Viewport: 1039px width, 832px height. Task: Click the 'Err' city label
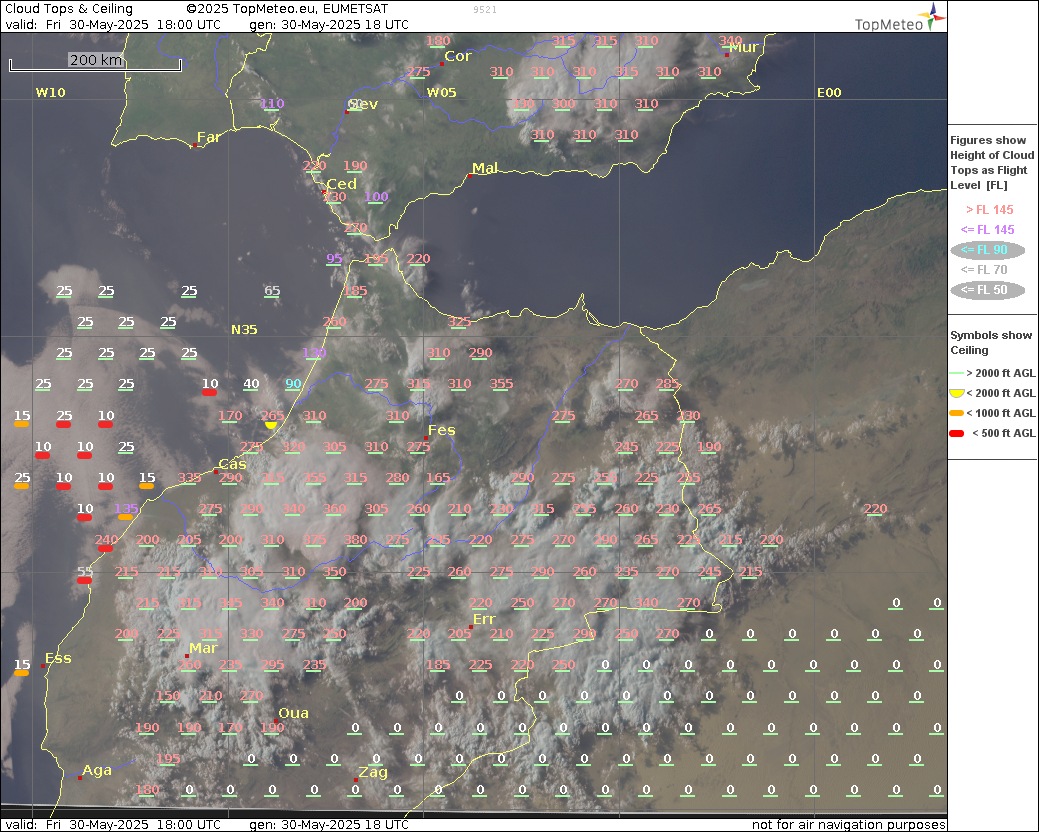coord(484,619)
